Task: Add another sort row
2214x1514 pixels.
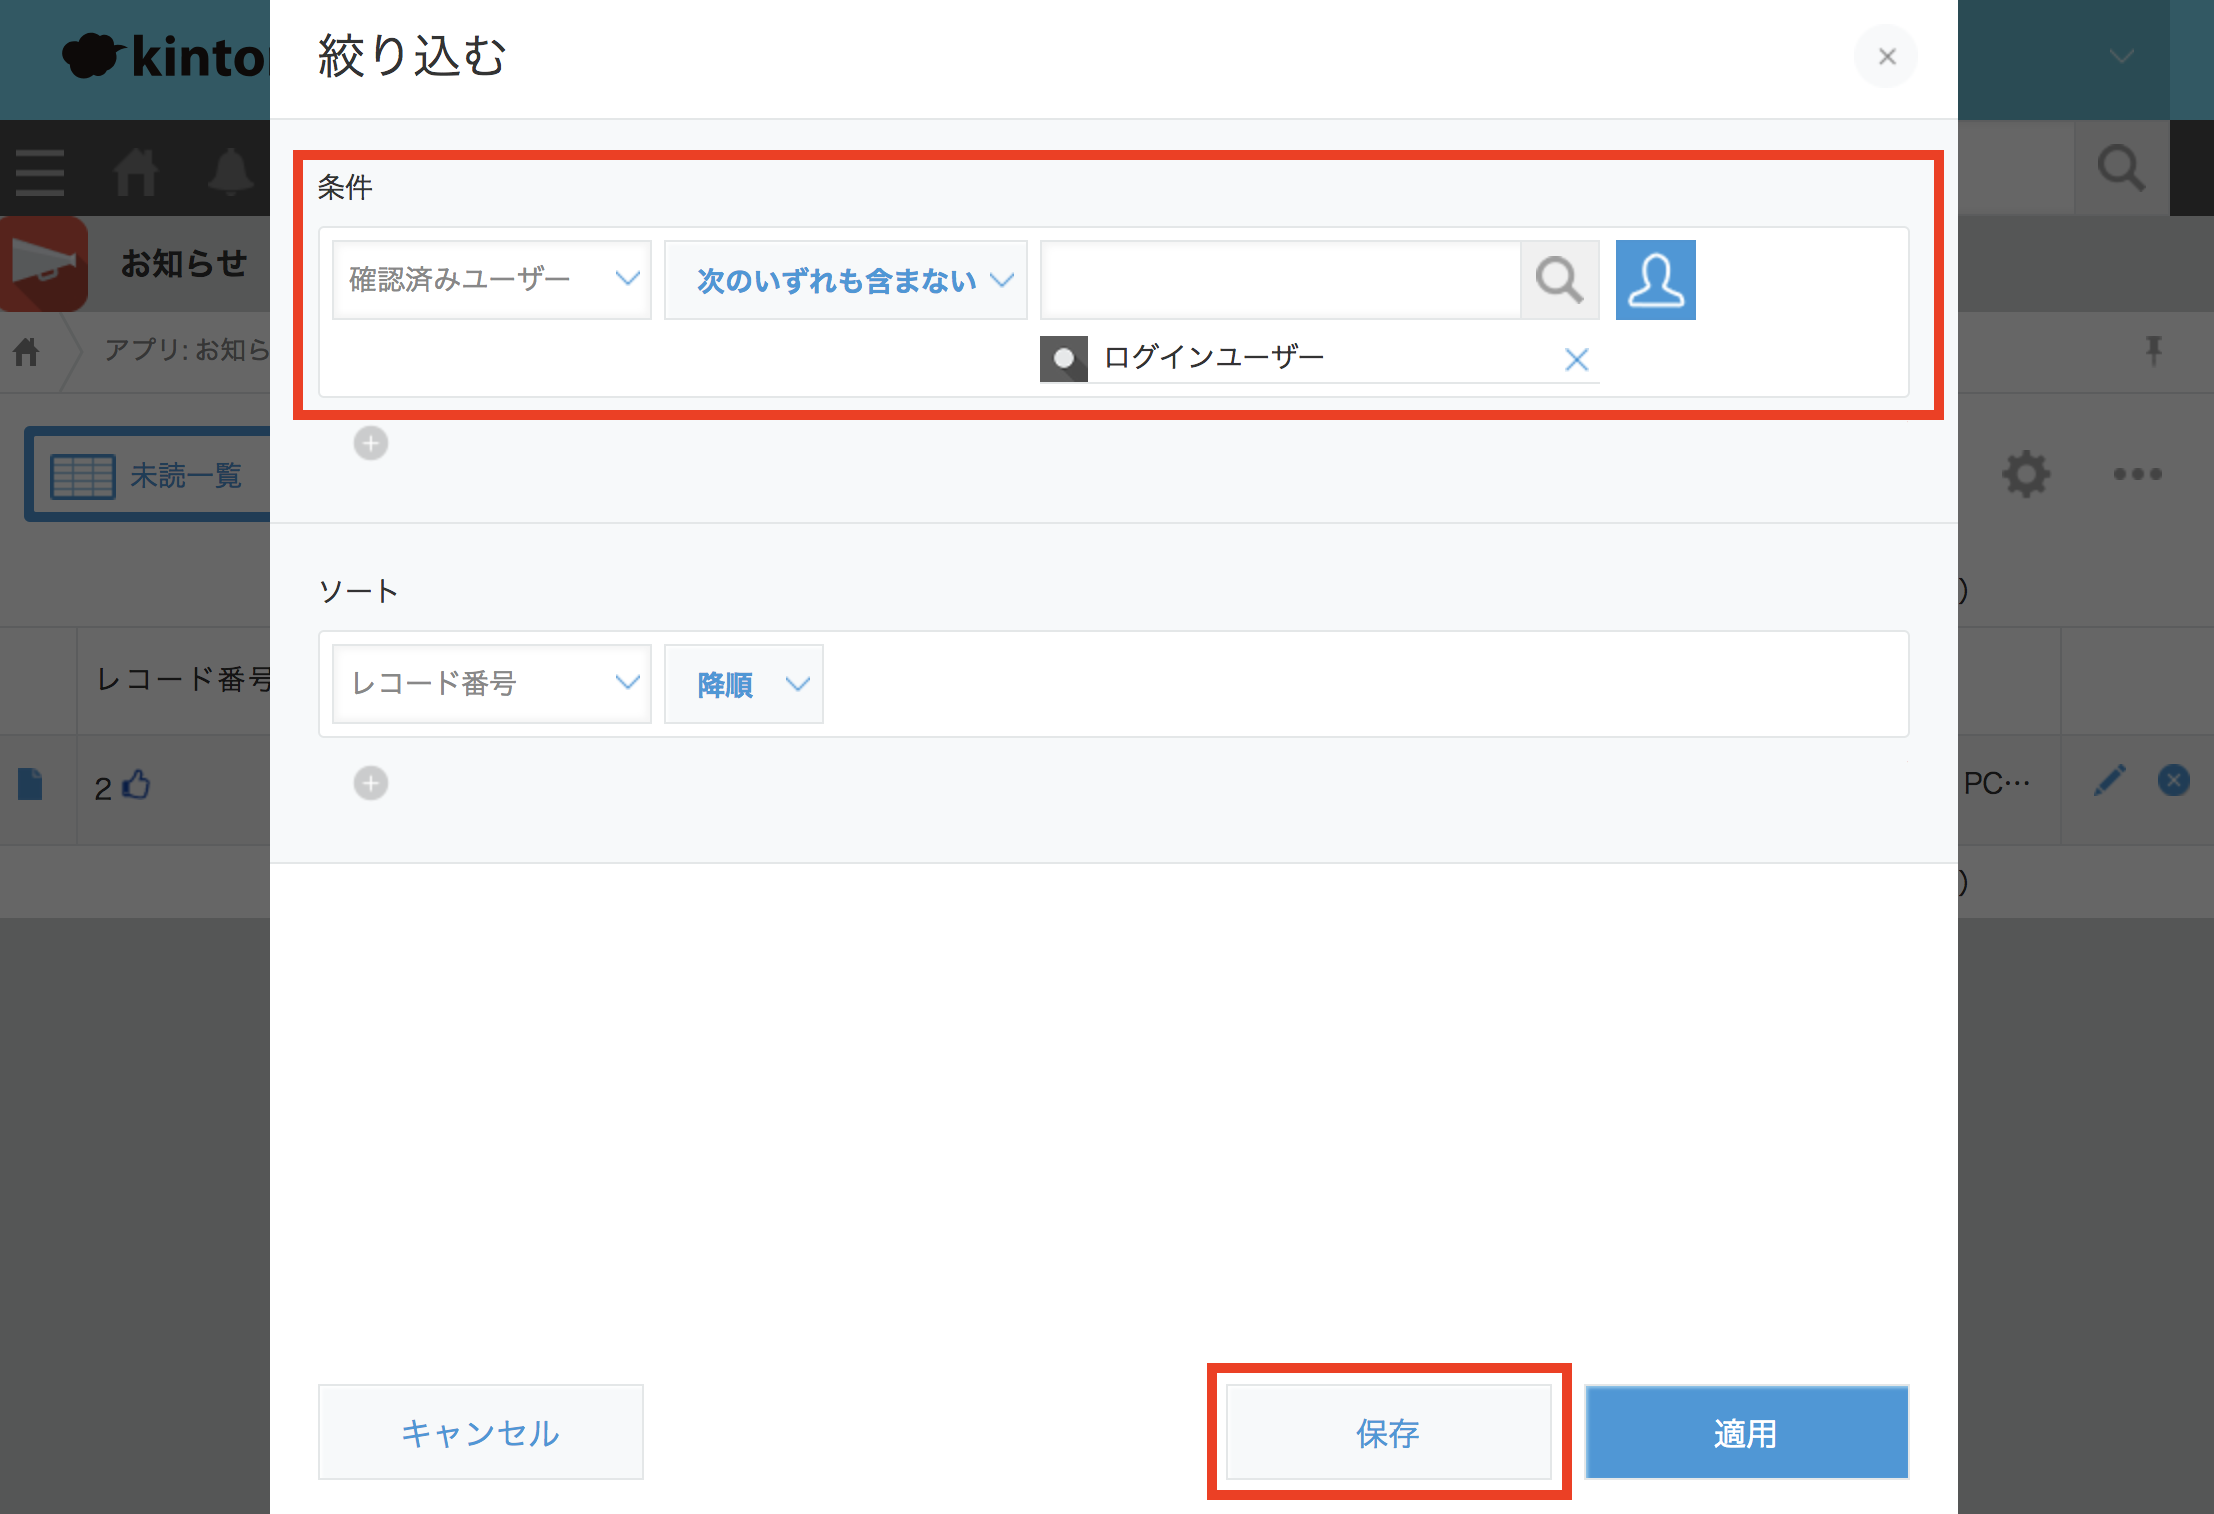Action: pos(371,783)
